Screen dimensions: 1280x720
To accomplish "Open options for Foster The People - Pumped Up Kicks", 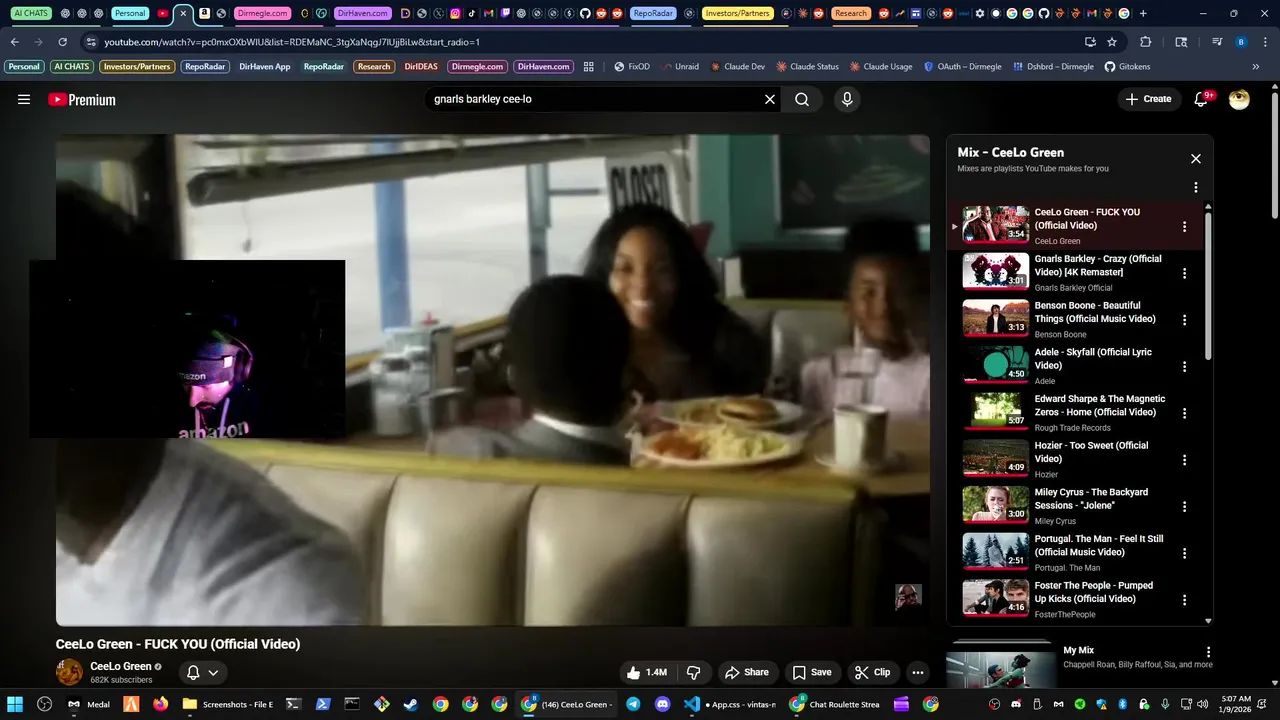I will [1184, 600].
